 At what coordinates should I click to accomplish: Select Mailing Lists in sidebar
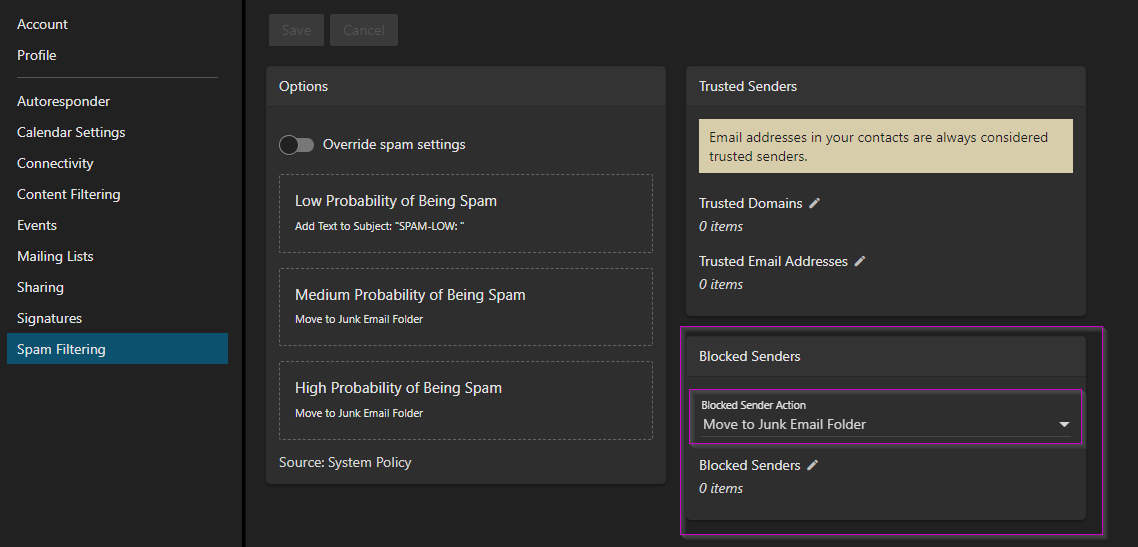[x=55, y=256]
